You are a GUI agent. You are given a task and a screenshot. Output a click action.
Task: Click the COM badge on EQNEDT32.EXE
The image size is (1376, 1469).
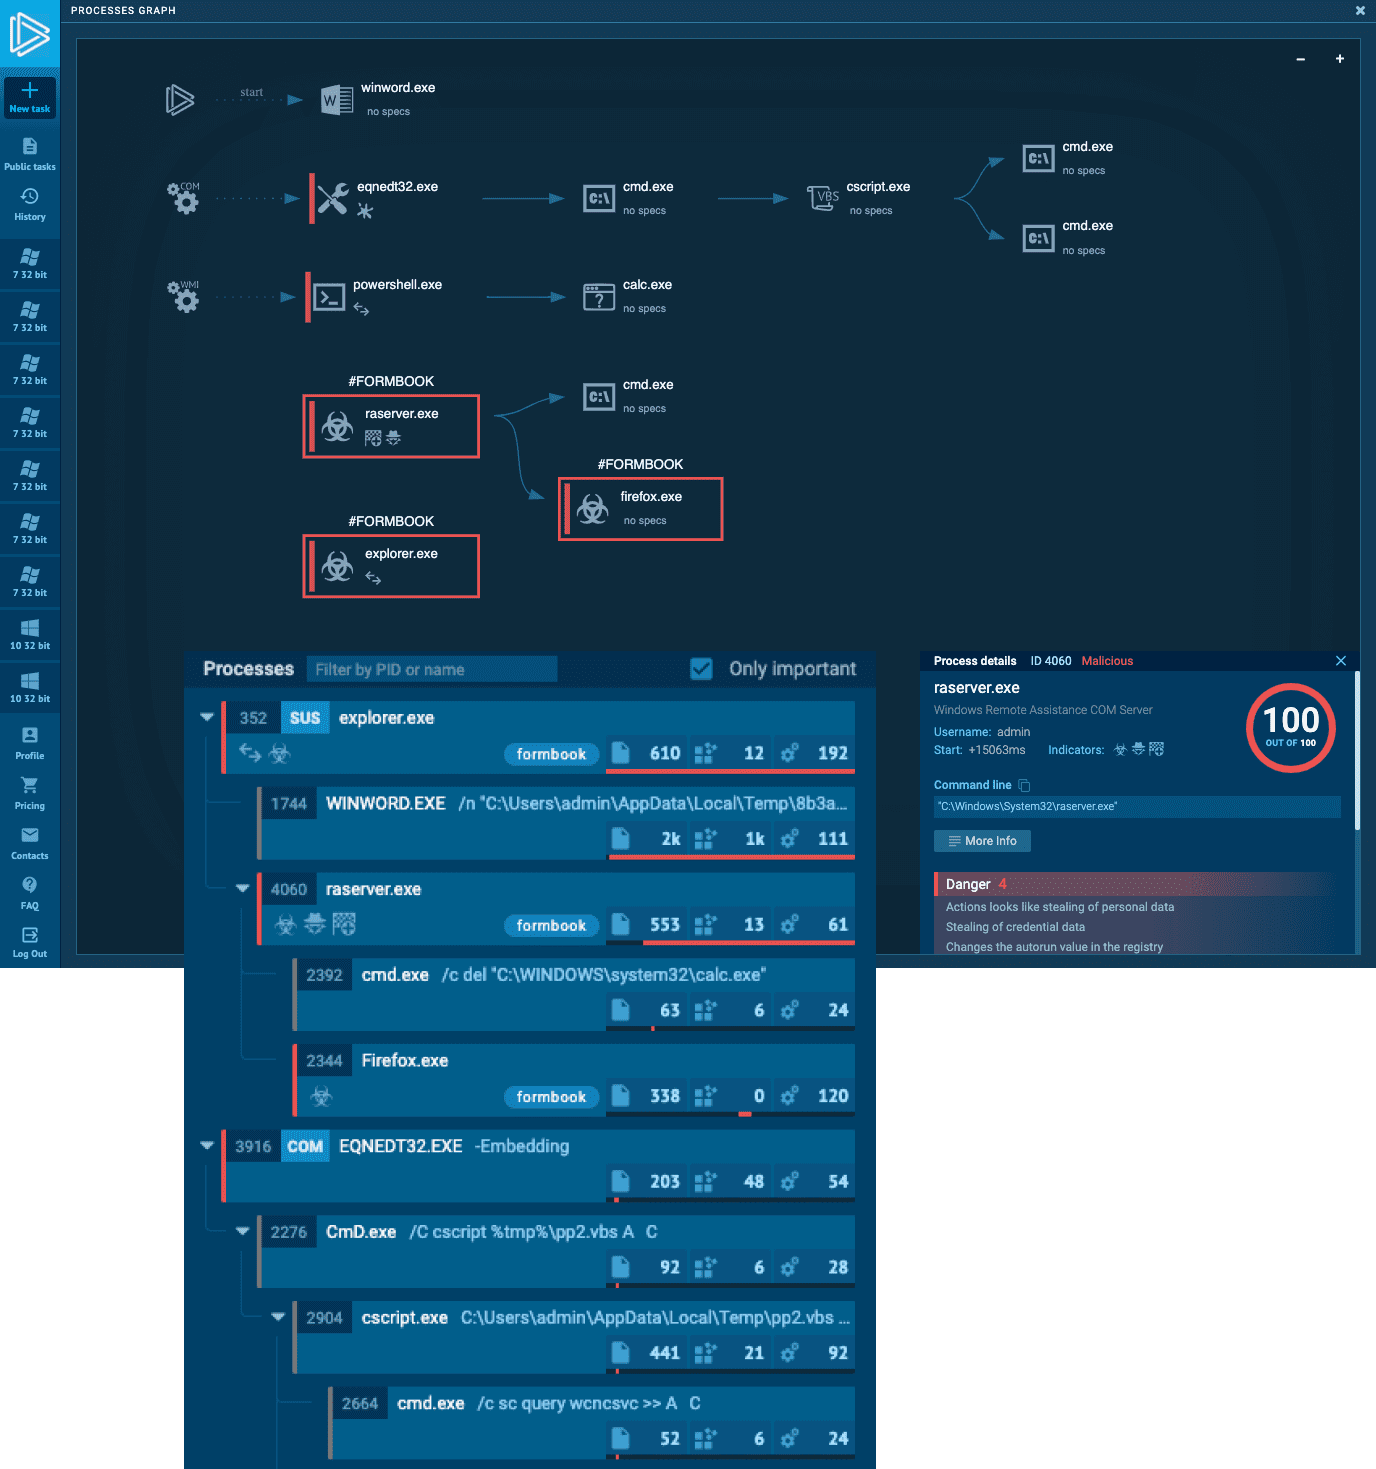[x=305, y=1146]
